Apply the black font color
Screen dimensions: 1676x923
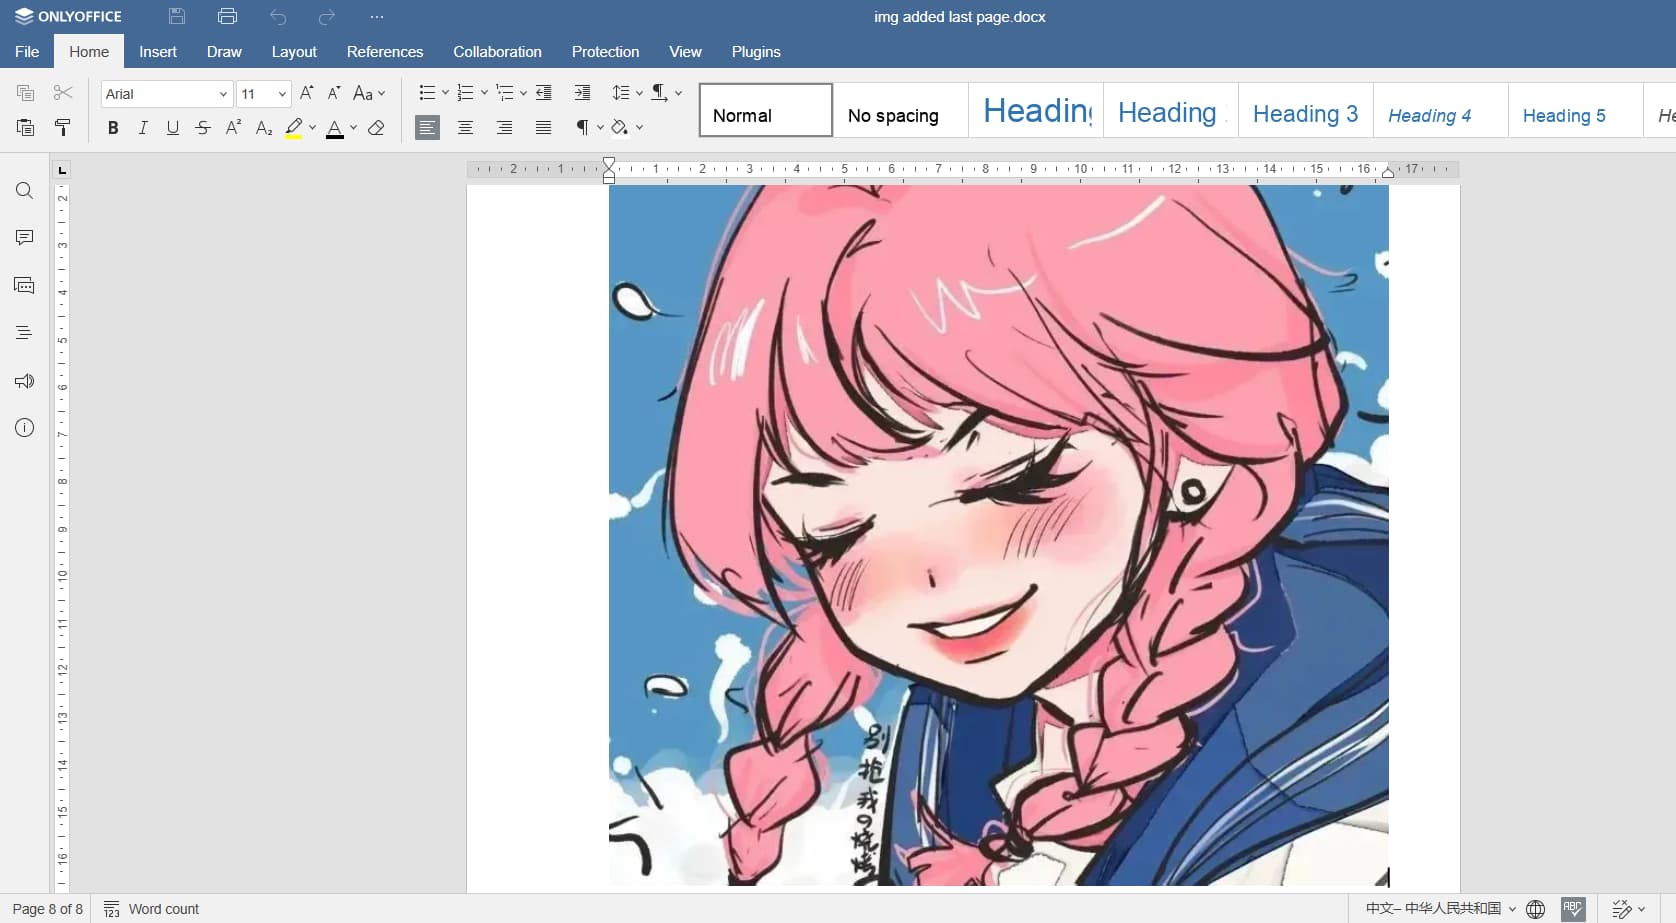pos(335,127)
